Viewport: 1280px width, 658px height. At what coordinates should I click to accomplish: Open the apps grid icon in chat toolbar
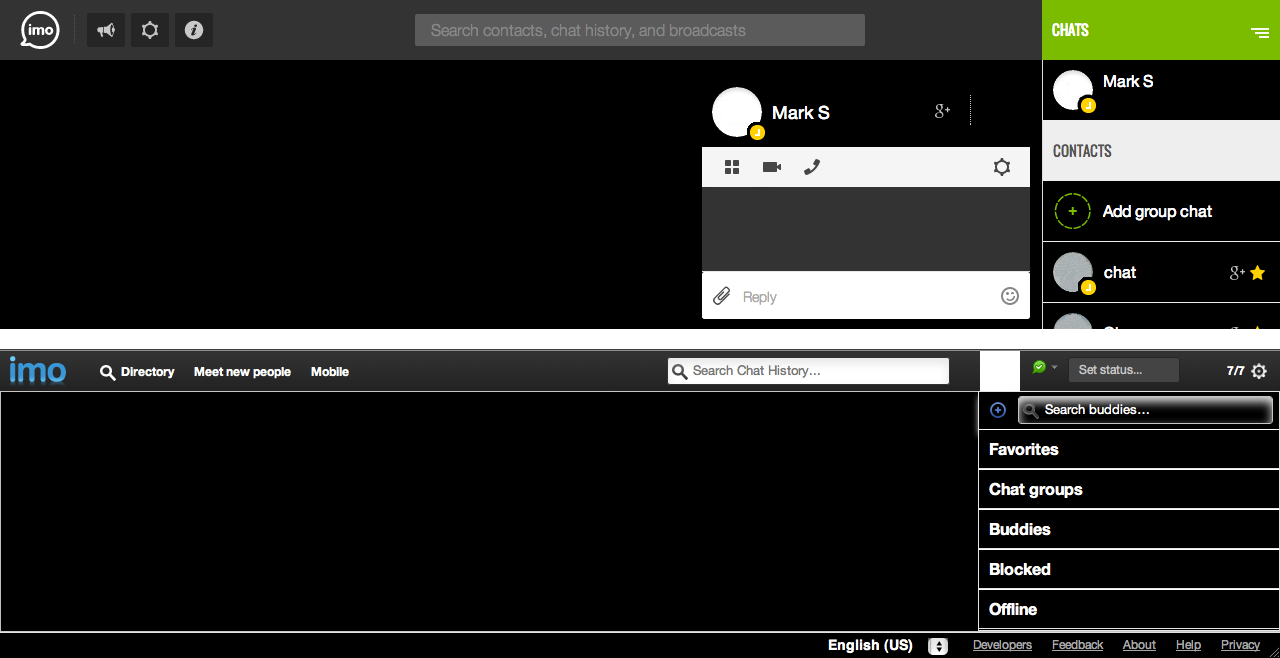pos(732,167)
